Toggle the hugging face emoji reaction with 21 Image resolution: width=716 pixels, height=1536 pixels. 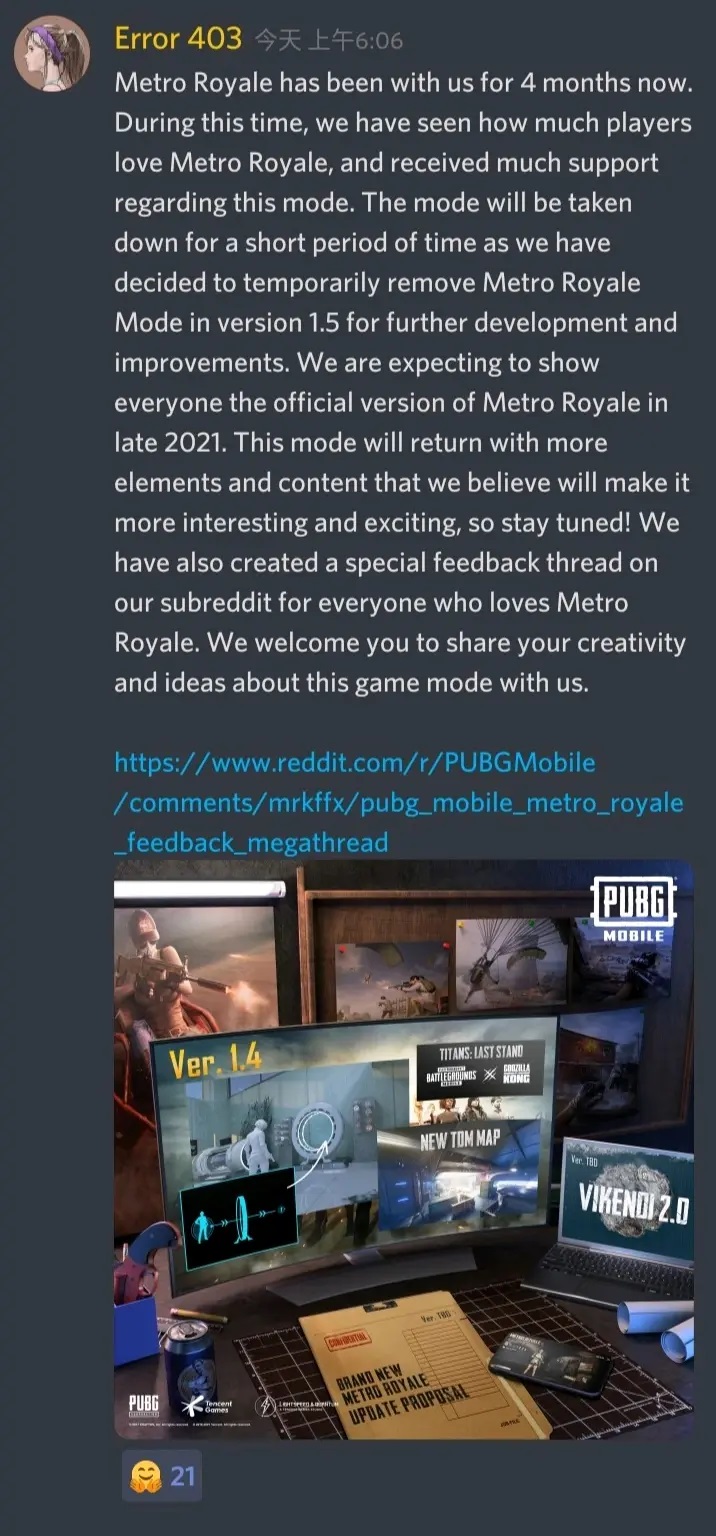[162, 1475]
